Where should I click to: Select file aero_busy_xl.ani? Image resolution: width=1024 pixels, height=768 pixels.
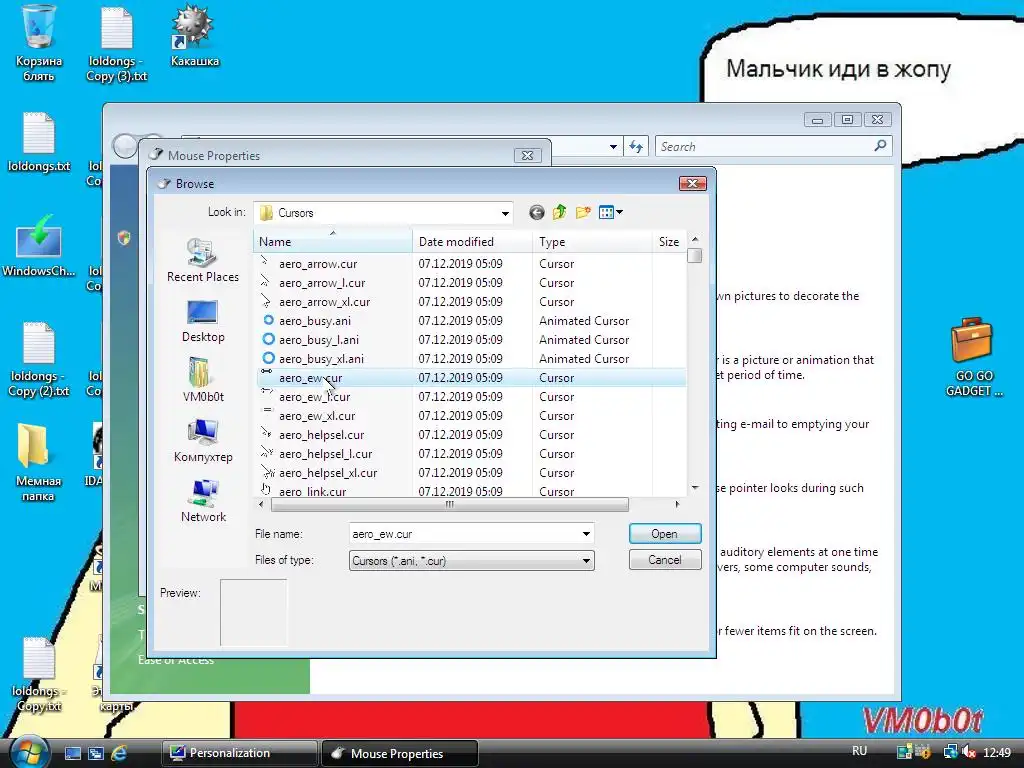[321, 359]
